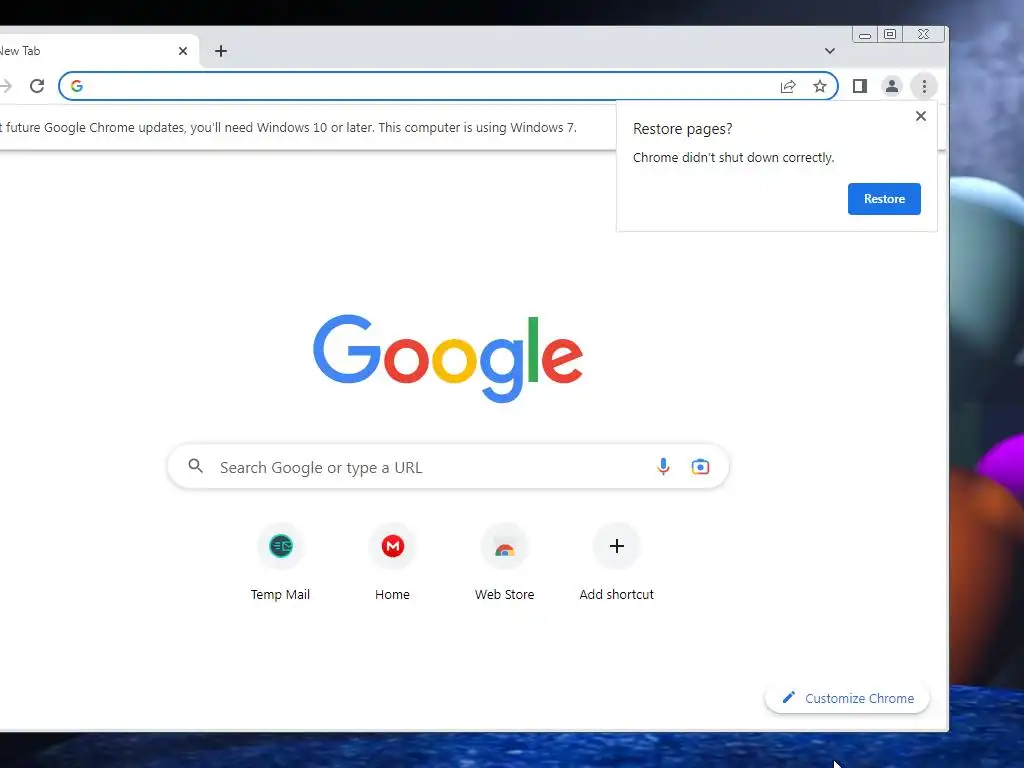Share this page icon in address bar
This screenshot has width=1024, height=768.
point(788,86)
